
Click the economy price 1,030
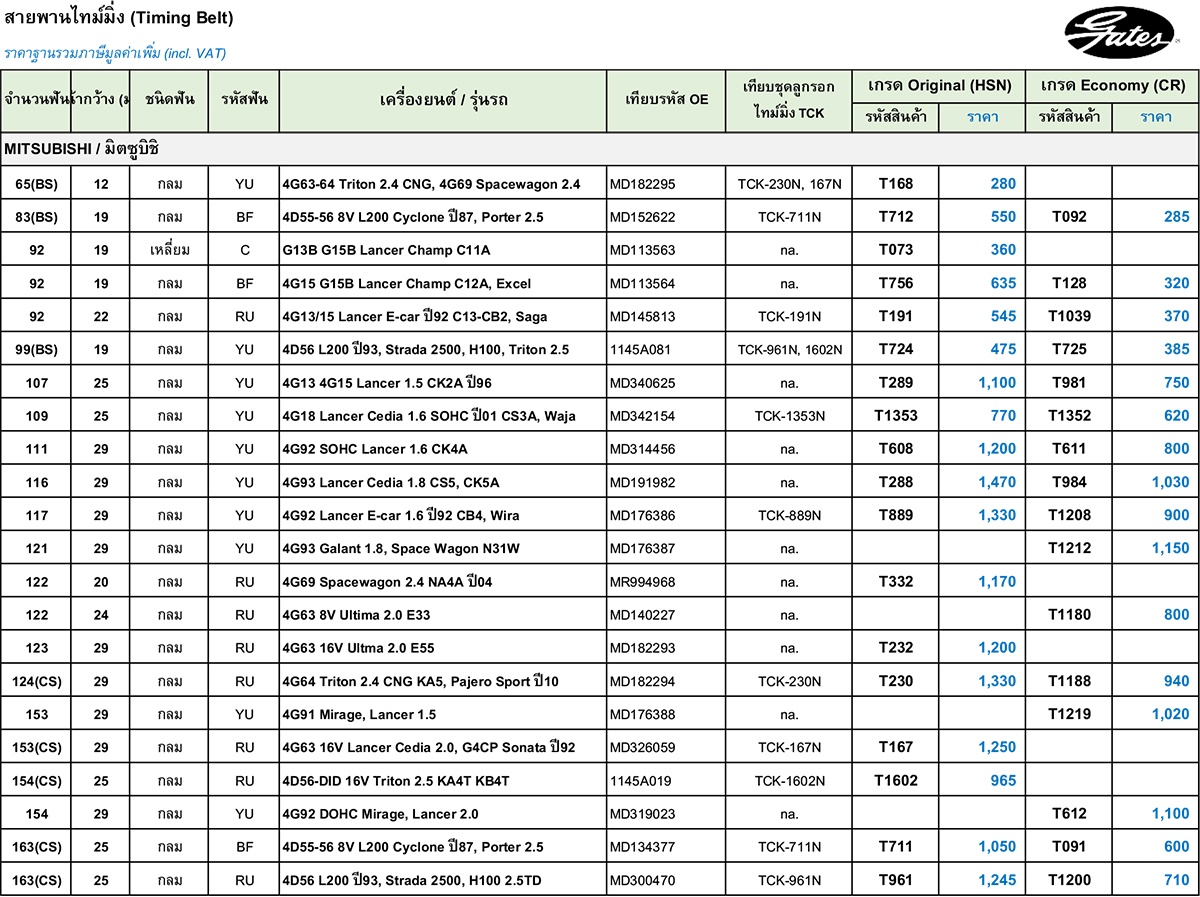click(x=1171, y=482)
